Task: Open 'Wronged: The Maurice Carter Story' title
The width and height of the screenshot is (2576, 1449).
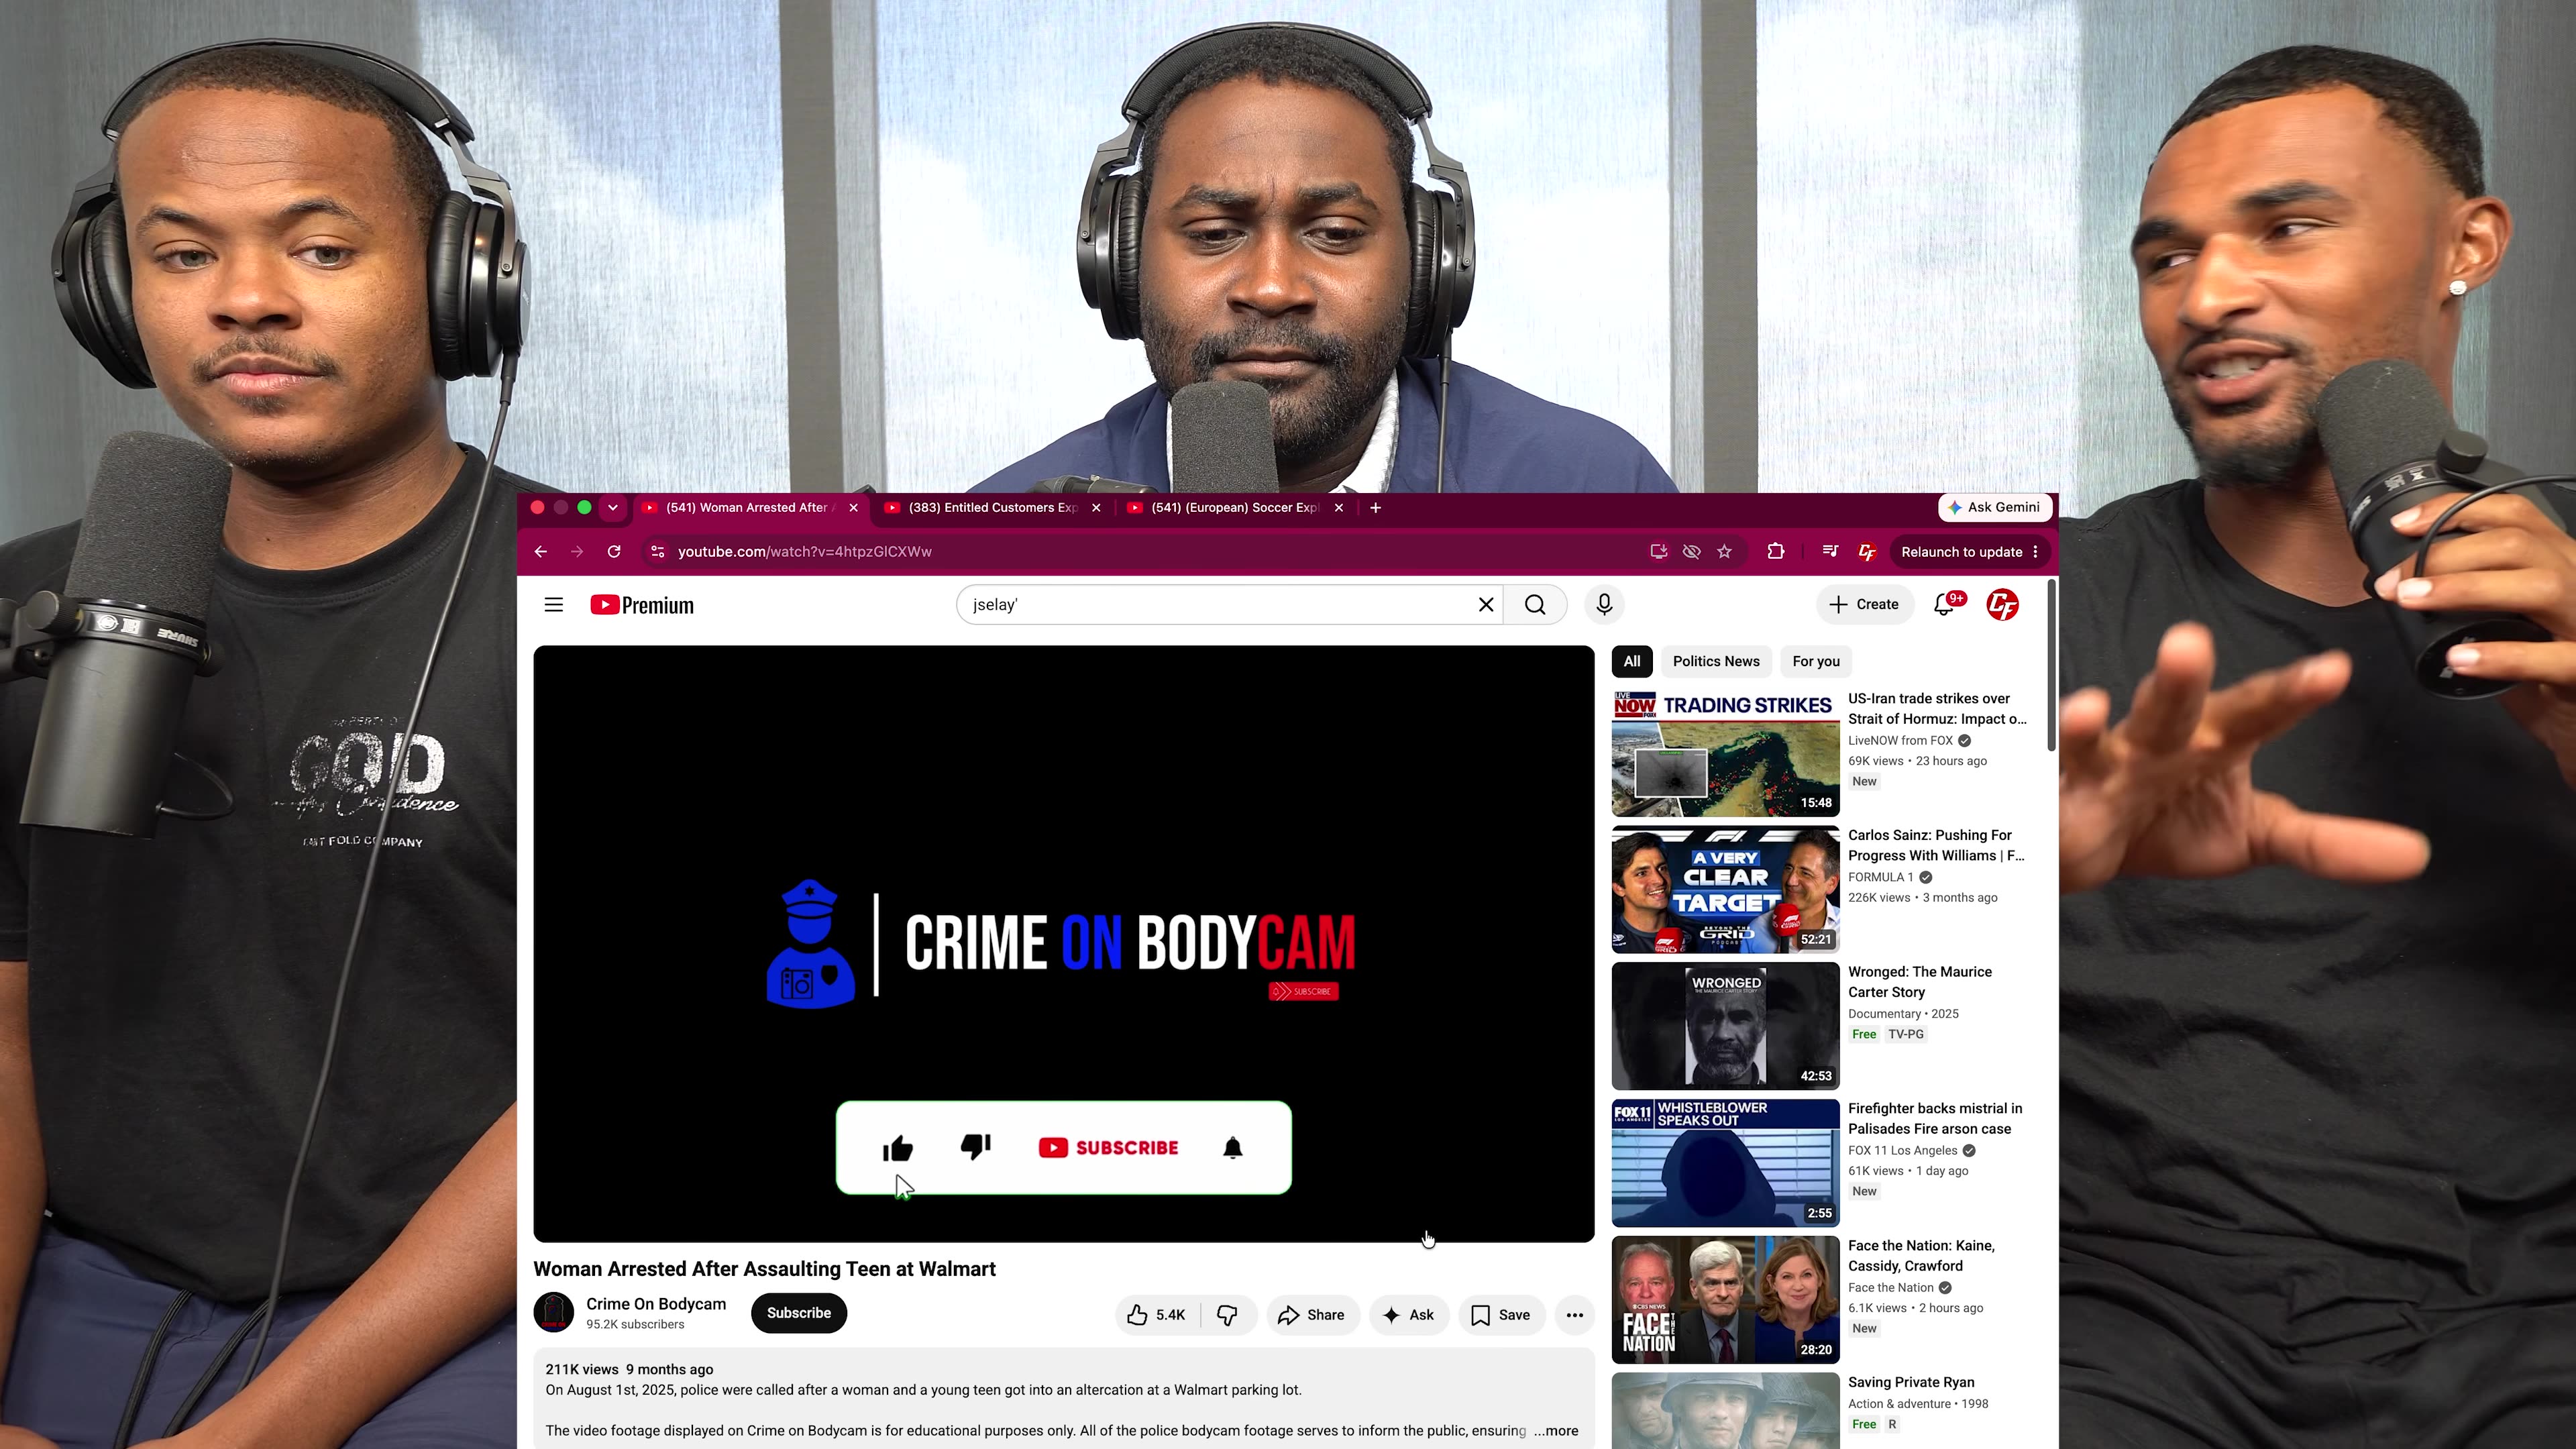Action: pos(1920,982)
